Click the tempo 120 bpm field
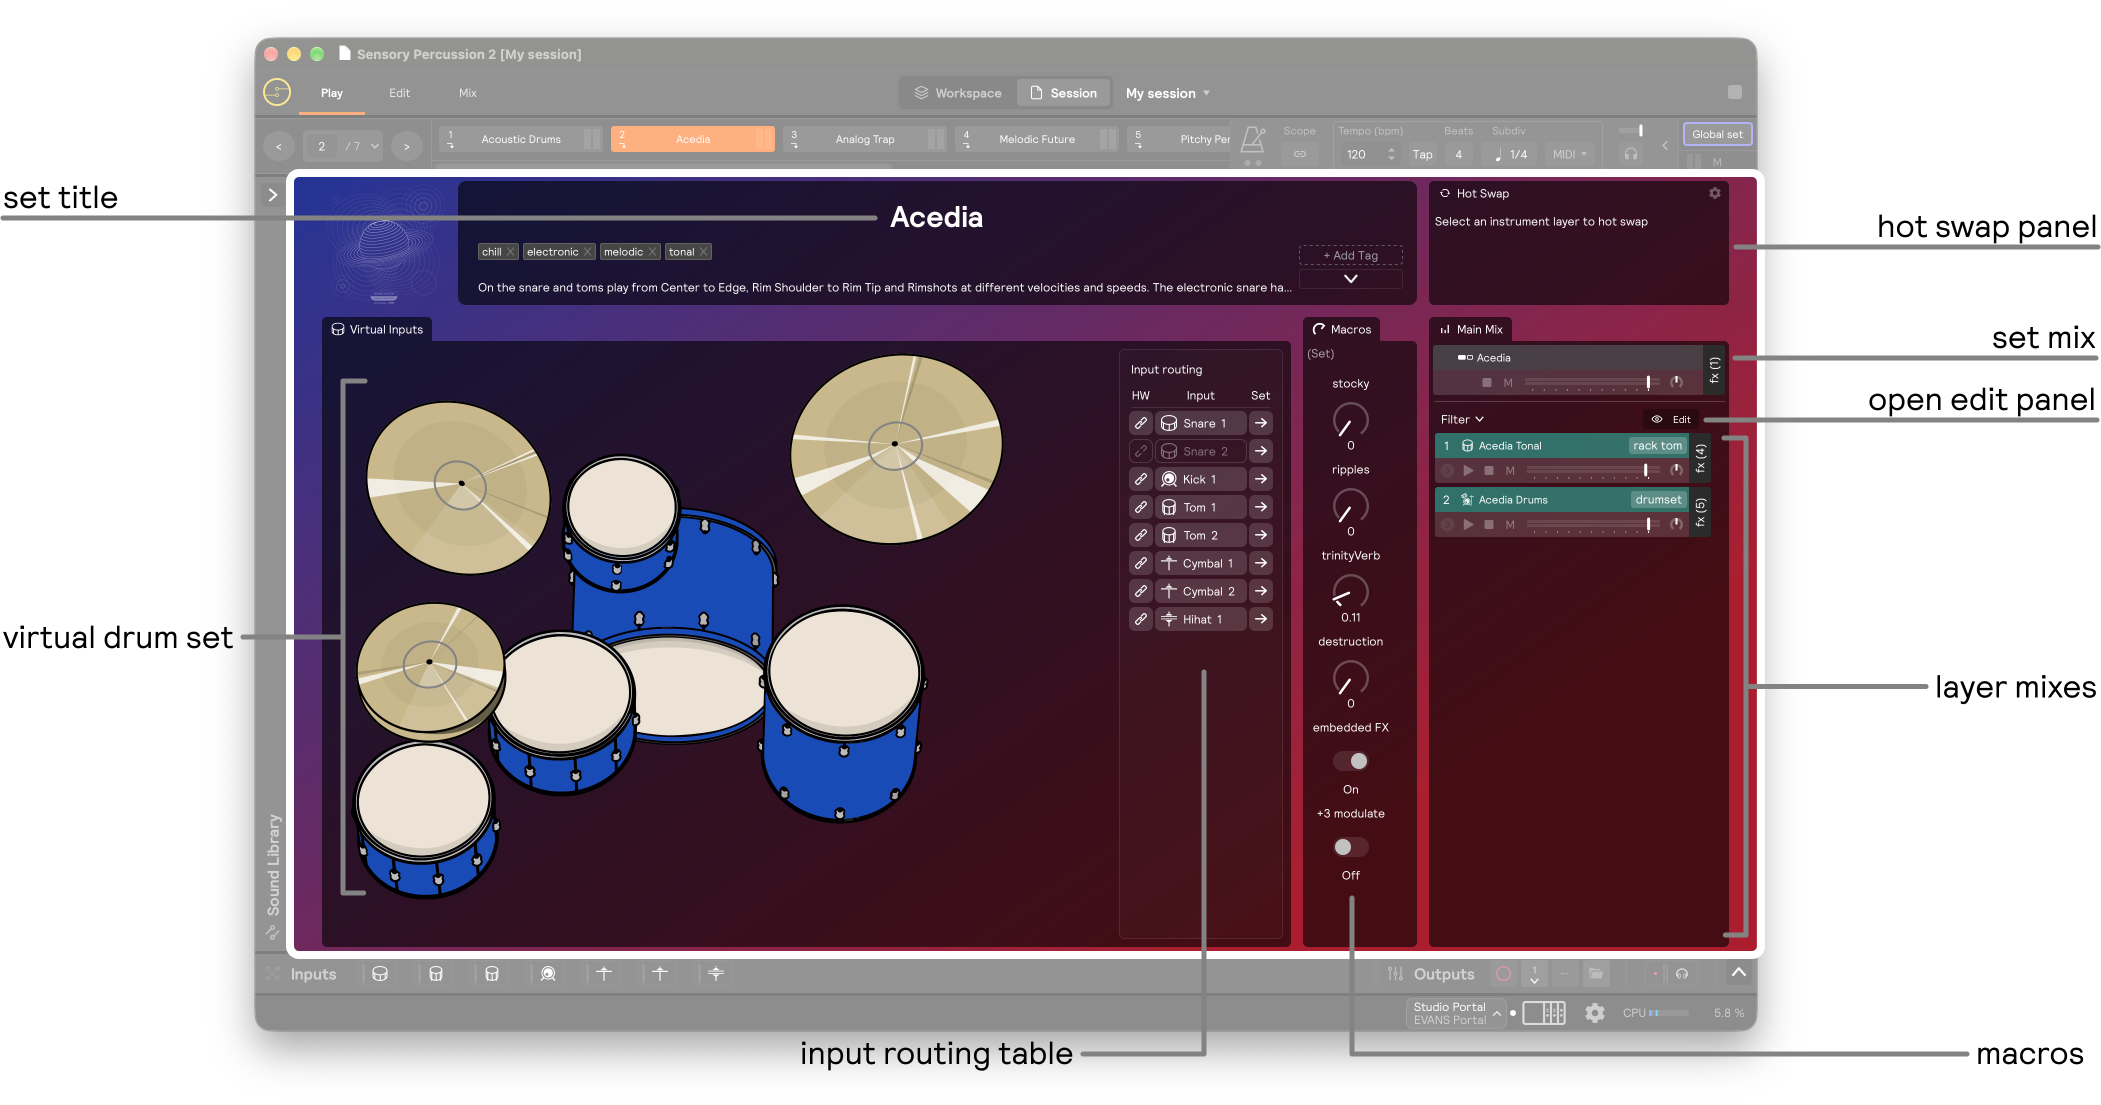The height and width of the screenshot is (1105, 2101). click(1367, 154)
